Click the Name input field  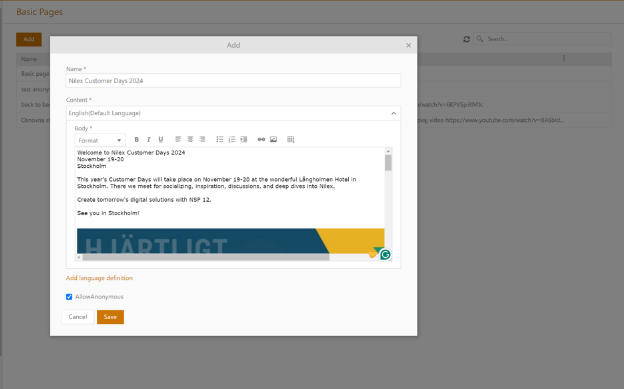tap(233, 81)
